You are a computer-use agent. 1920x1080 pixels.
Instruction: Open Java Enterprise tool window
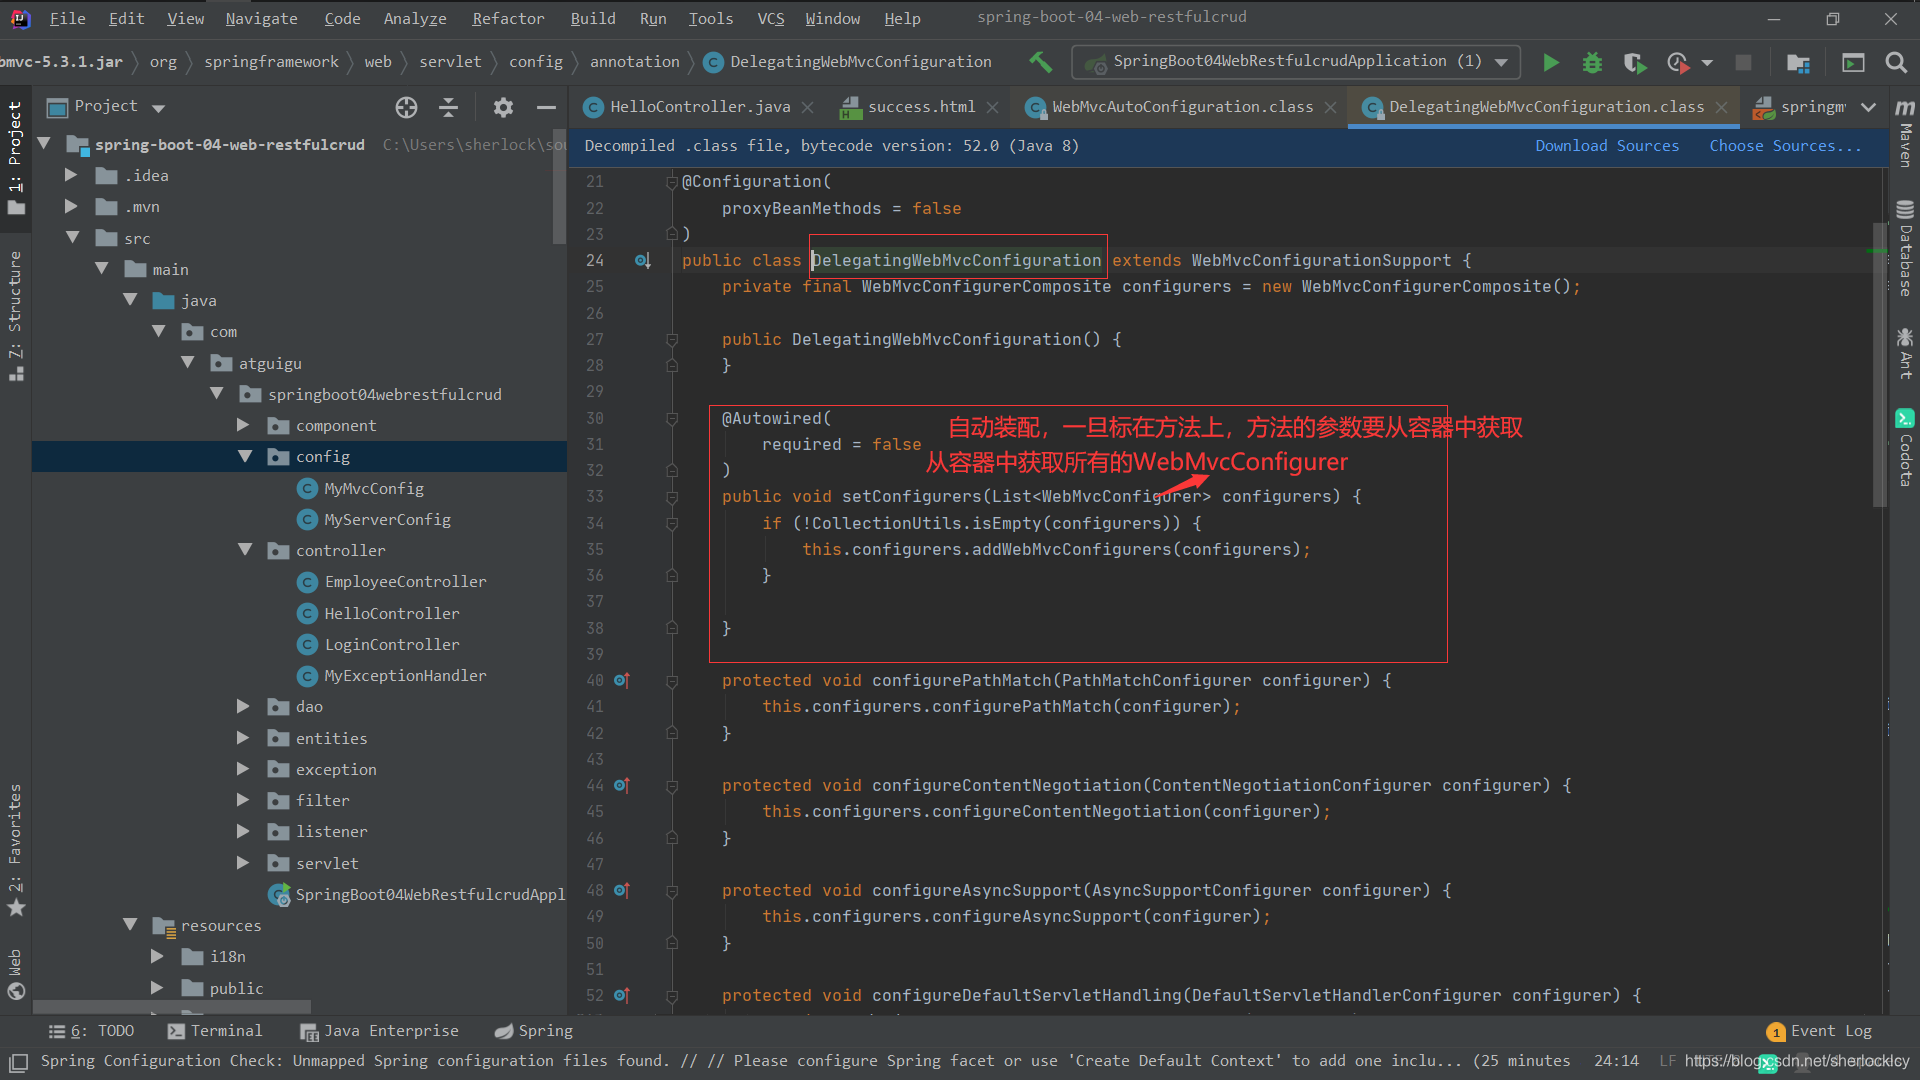(x=380, y=1031)
